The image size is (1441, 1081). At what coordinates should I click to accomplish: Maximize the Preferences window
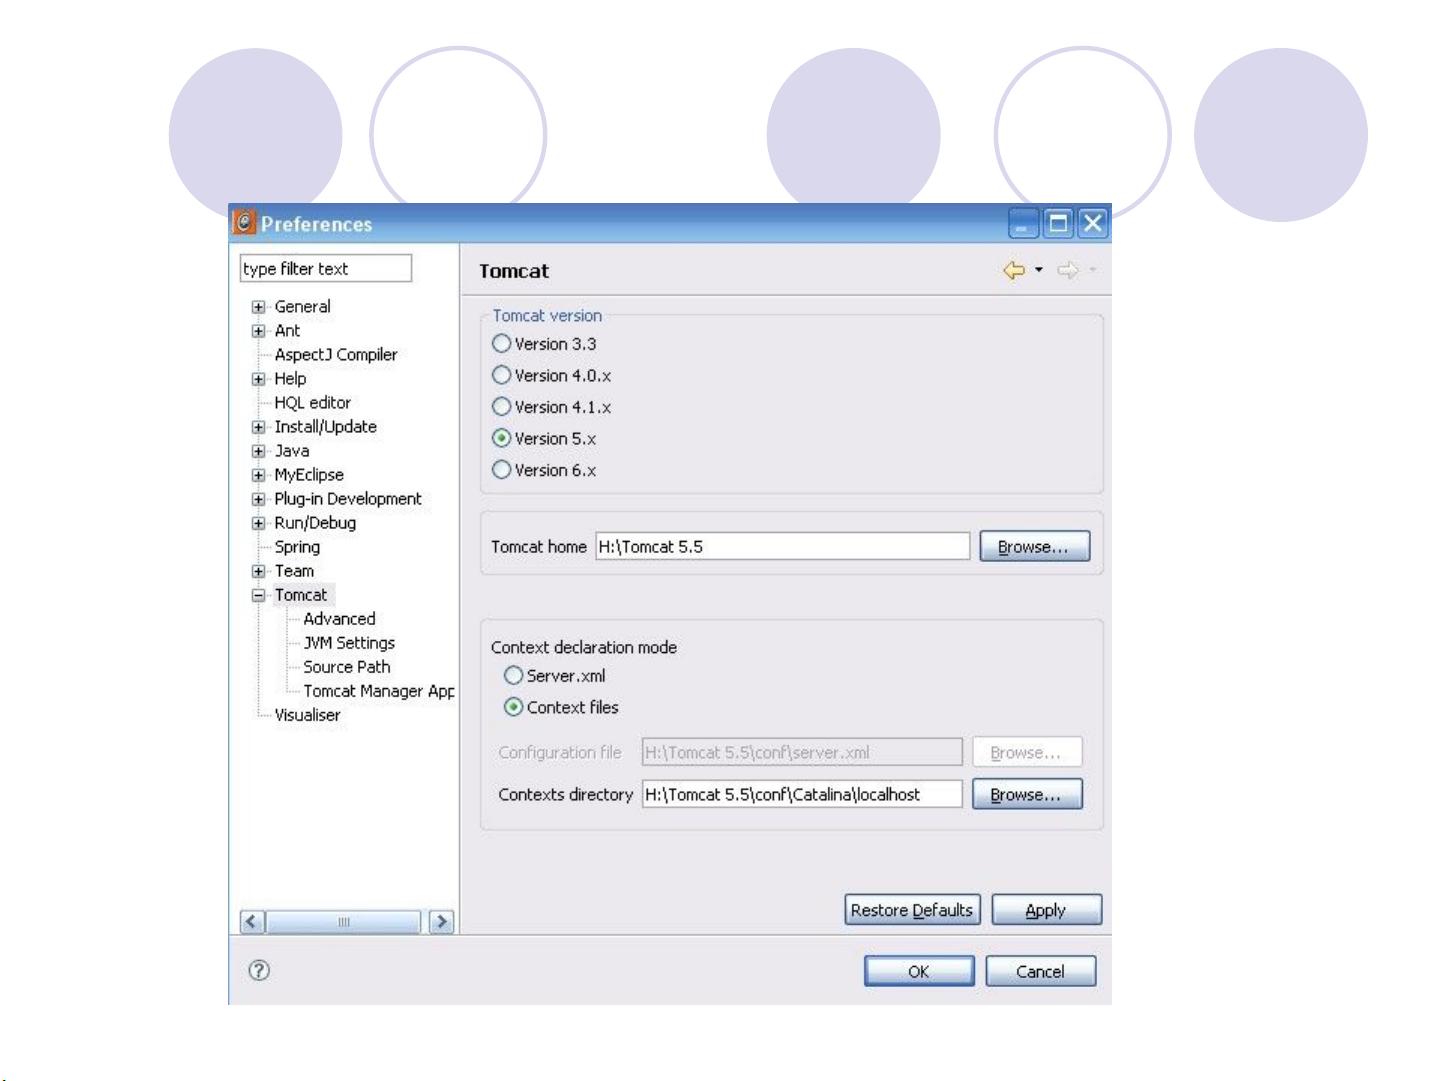[x=1058, y=223]
